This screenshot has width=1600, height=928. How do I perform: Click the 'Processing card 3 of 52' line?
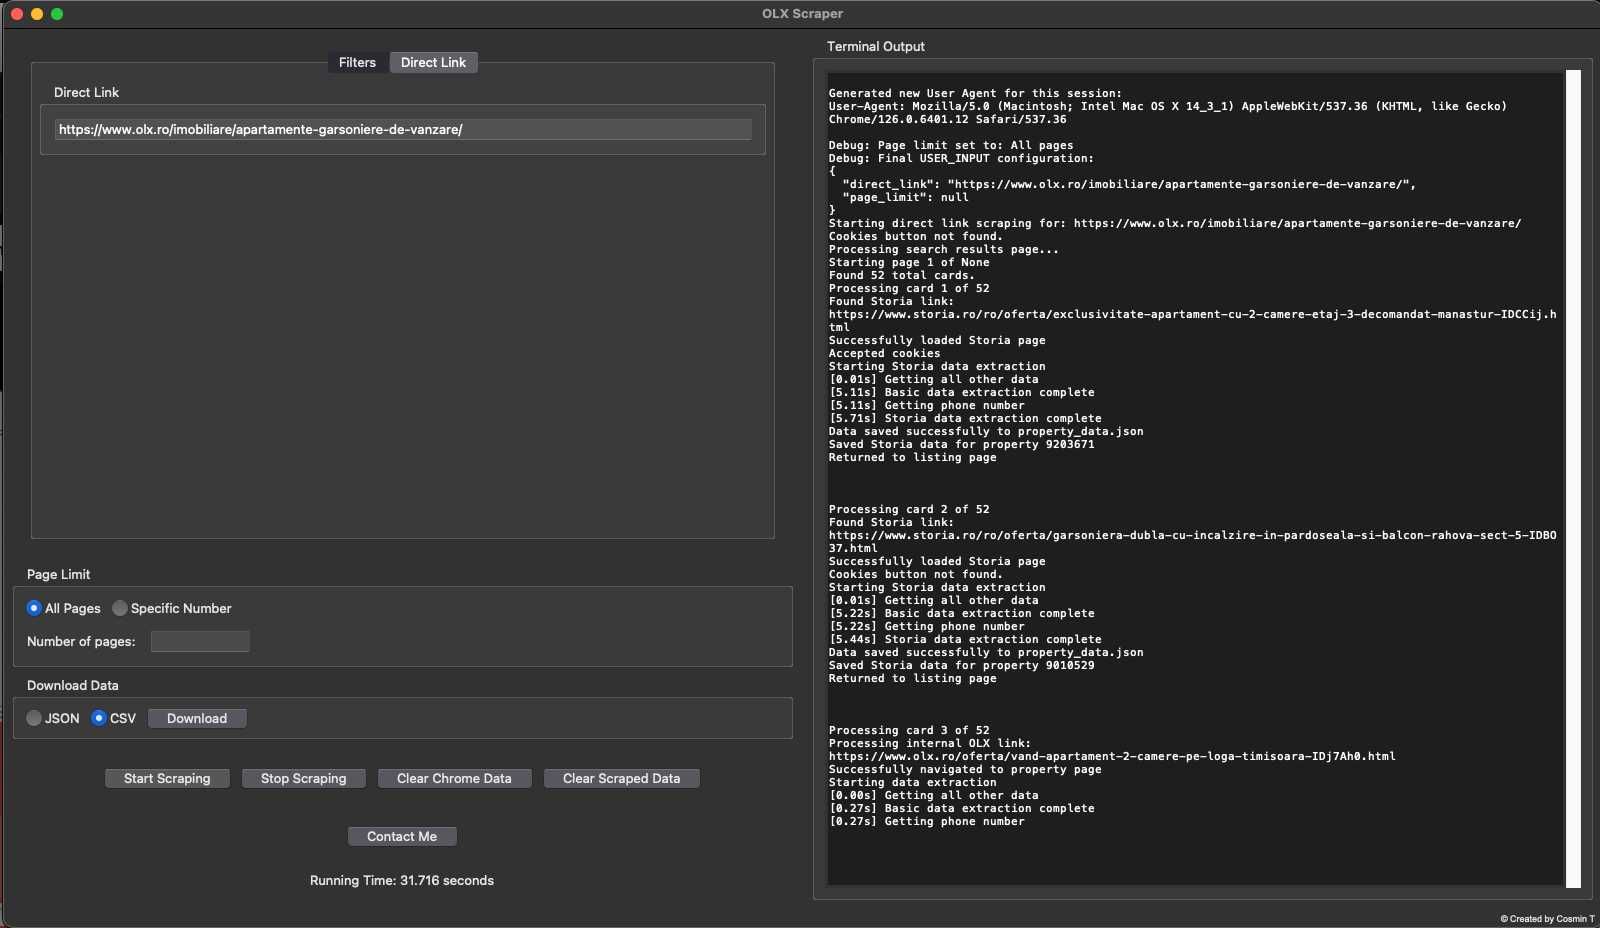pos(909,730)
